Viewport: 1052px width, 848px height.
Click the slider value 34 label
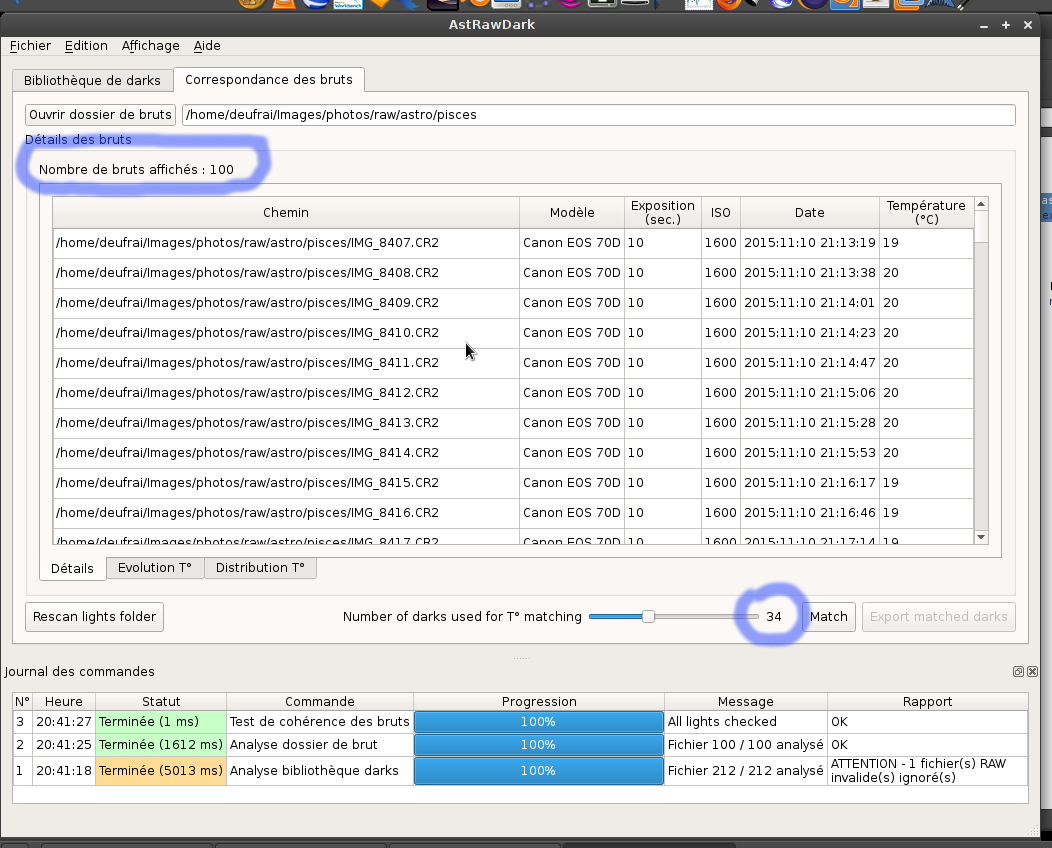774,617
